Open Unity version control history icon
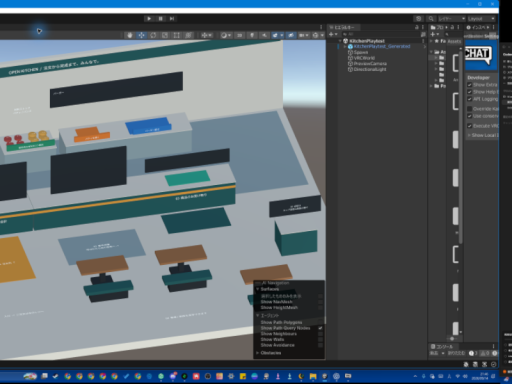512x384 pixels. (419, 19)
